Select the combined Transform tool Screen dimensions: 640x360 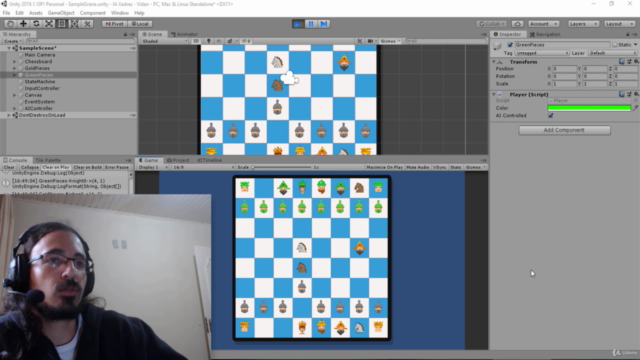pos(74,24)
